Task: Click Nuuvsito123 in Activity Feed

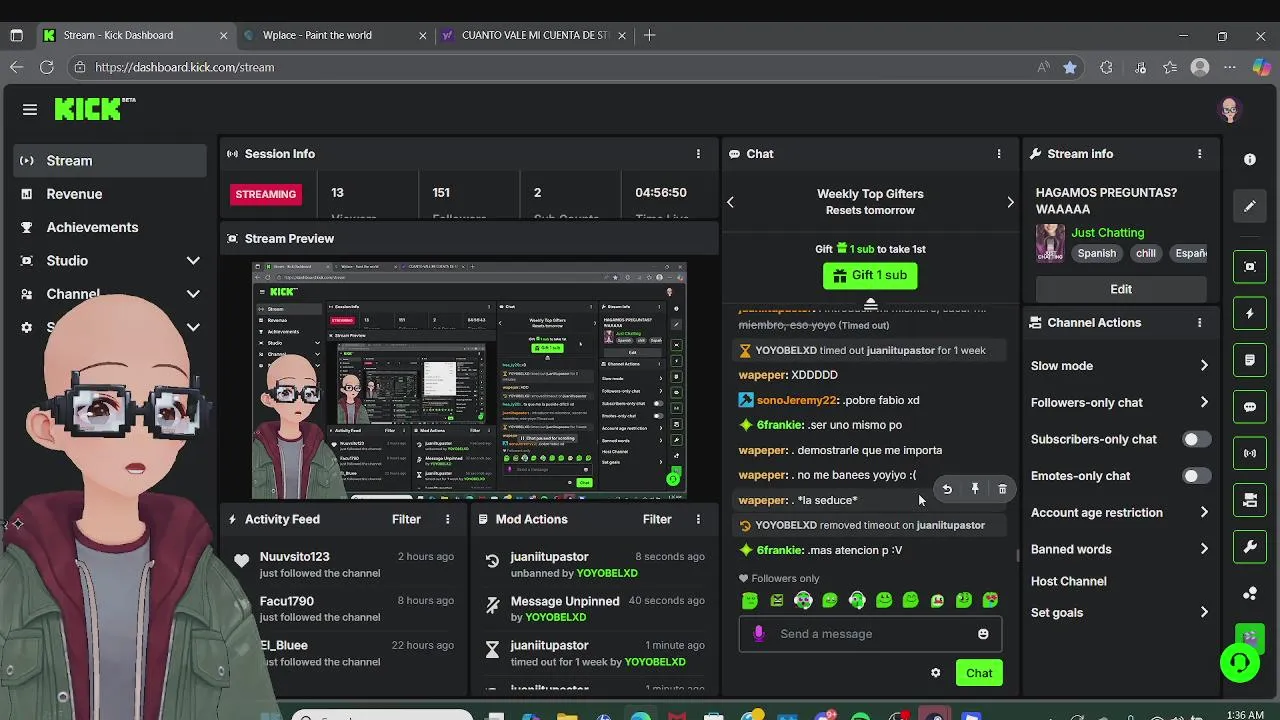Action: [x=294, y=557]
